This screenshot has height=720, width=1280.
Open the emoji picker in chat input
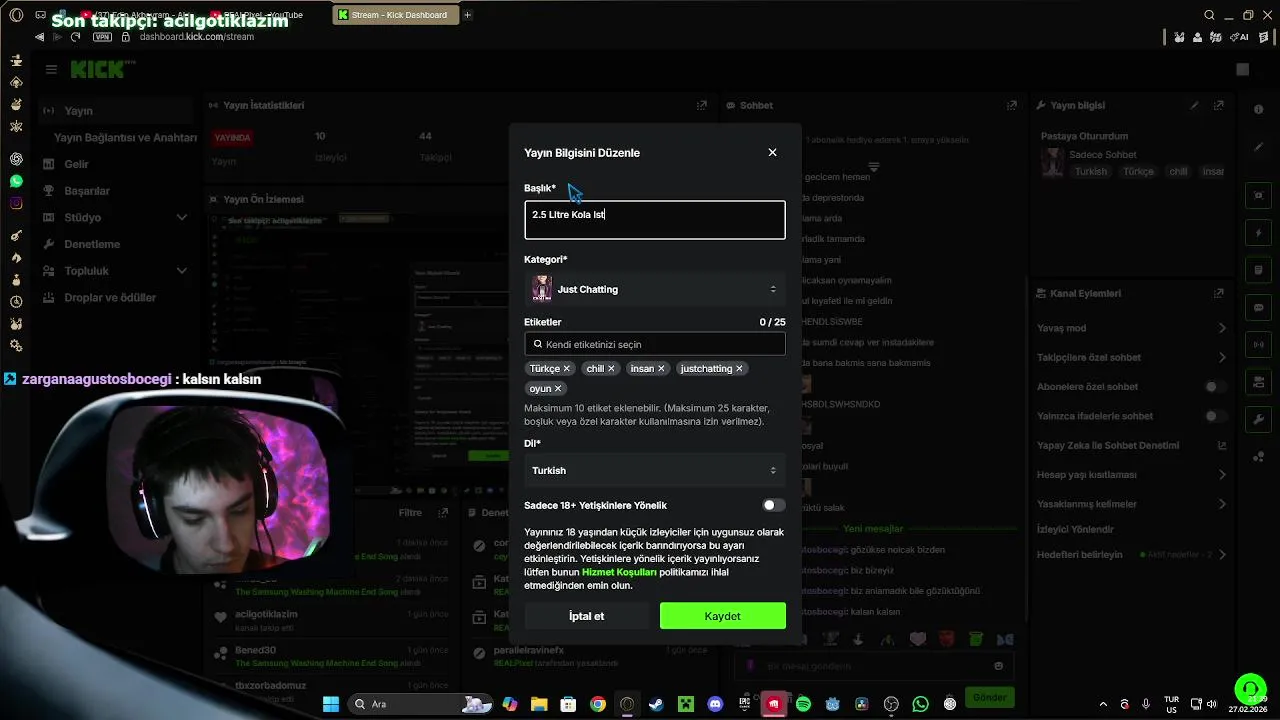(x=998, y=666)
